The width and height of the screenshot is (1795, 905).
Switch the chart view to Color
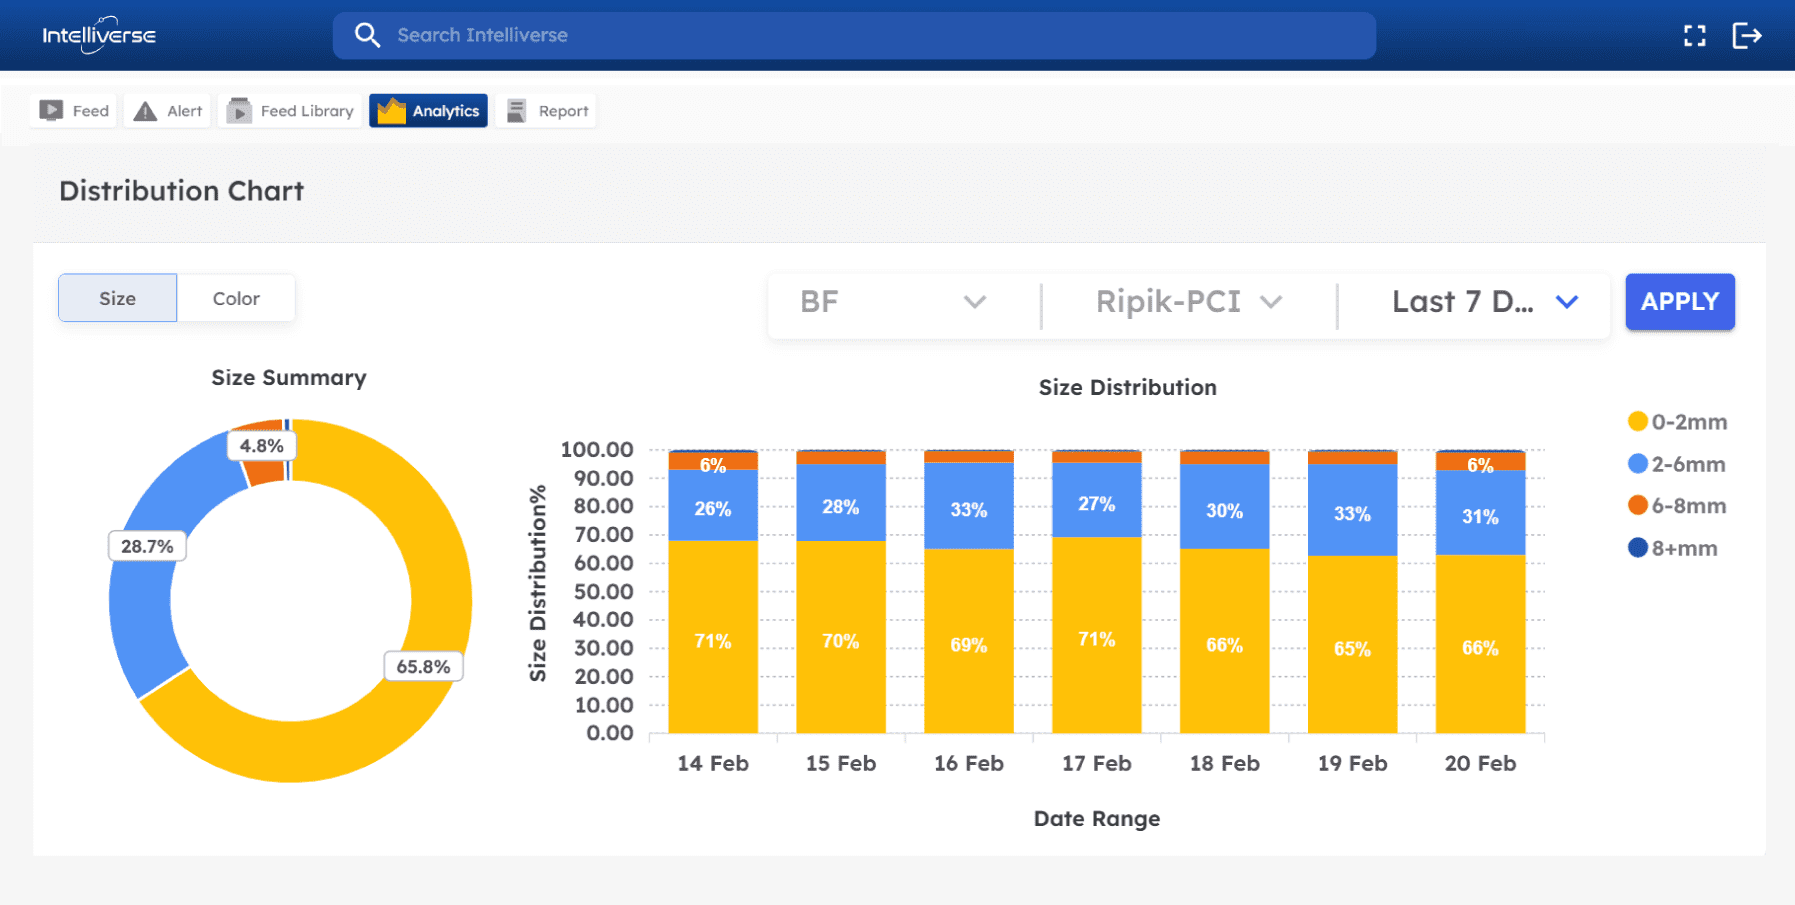(236, 298)
